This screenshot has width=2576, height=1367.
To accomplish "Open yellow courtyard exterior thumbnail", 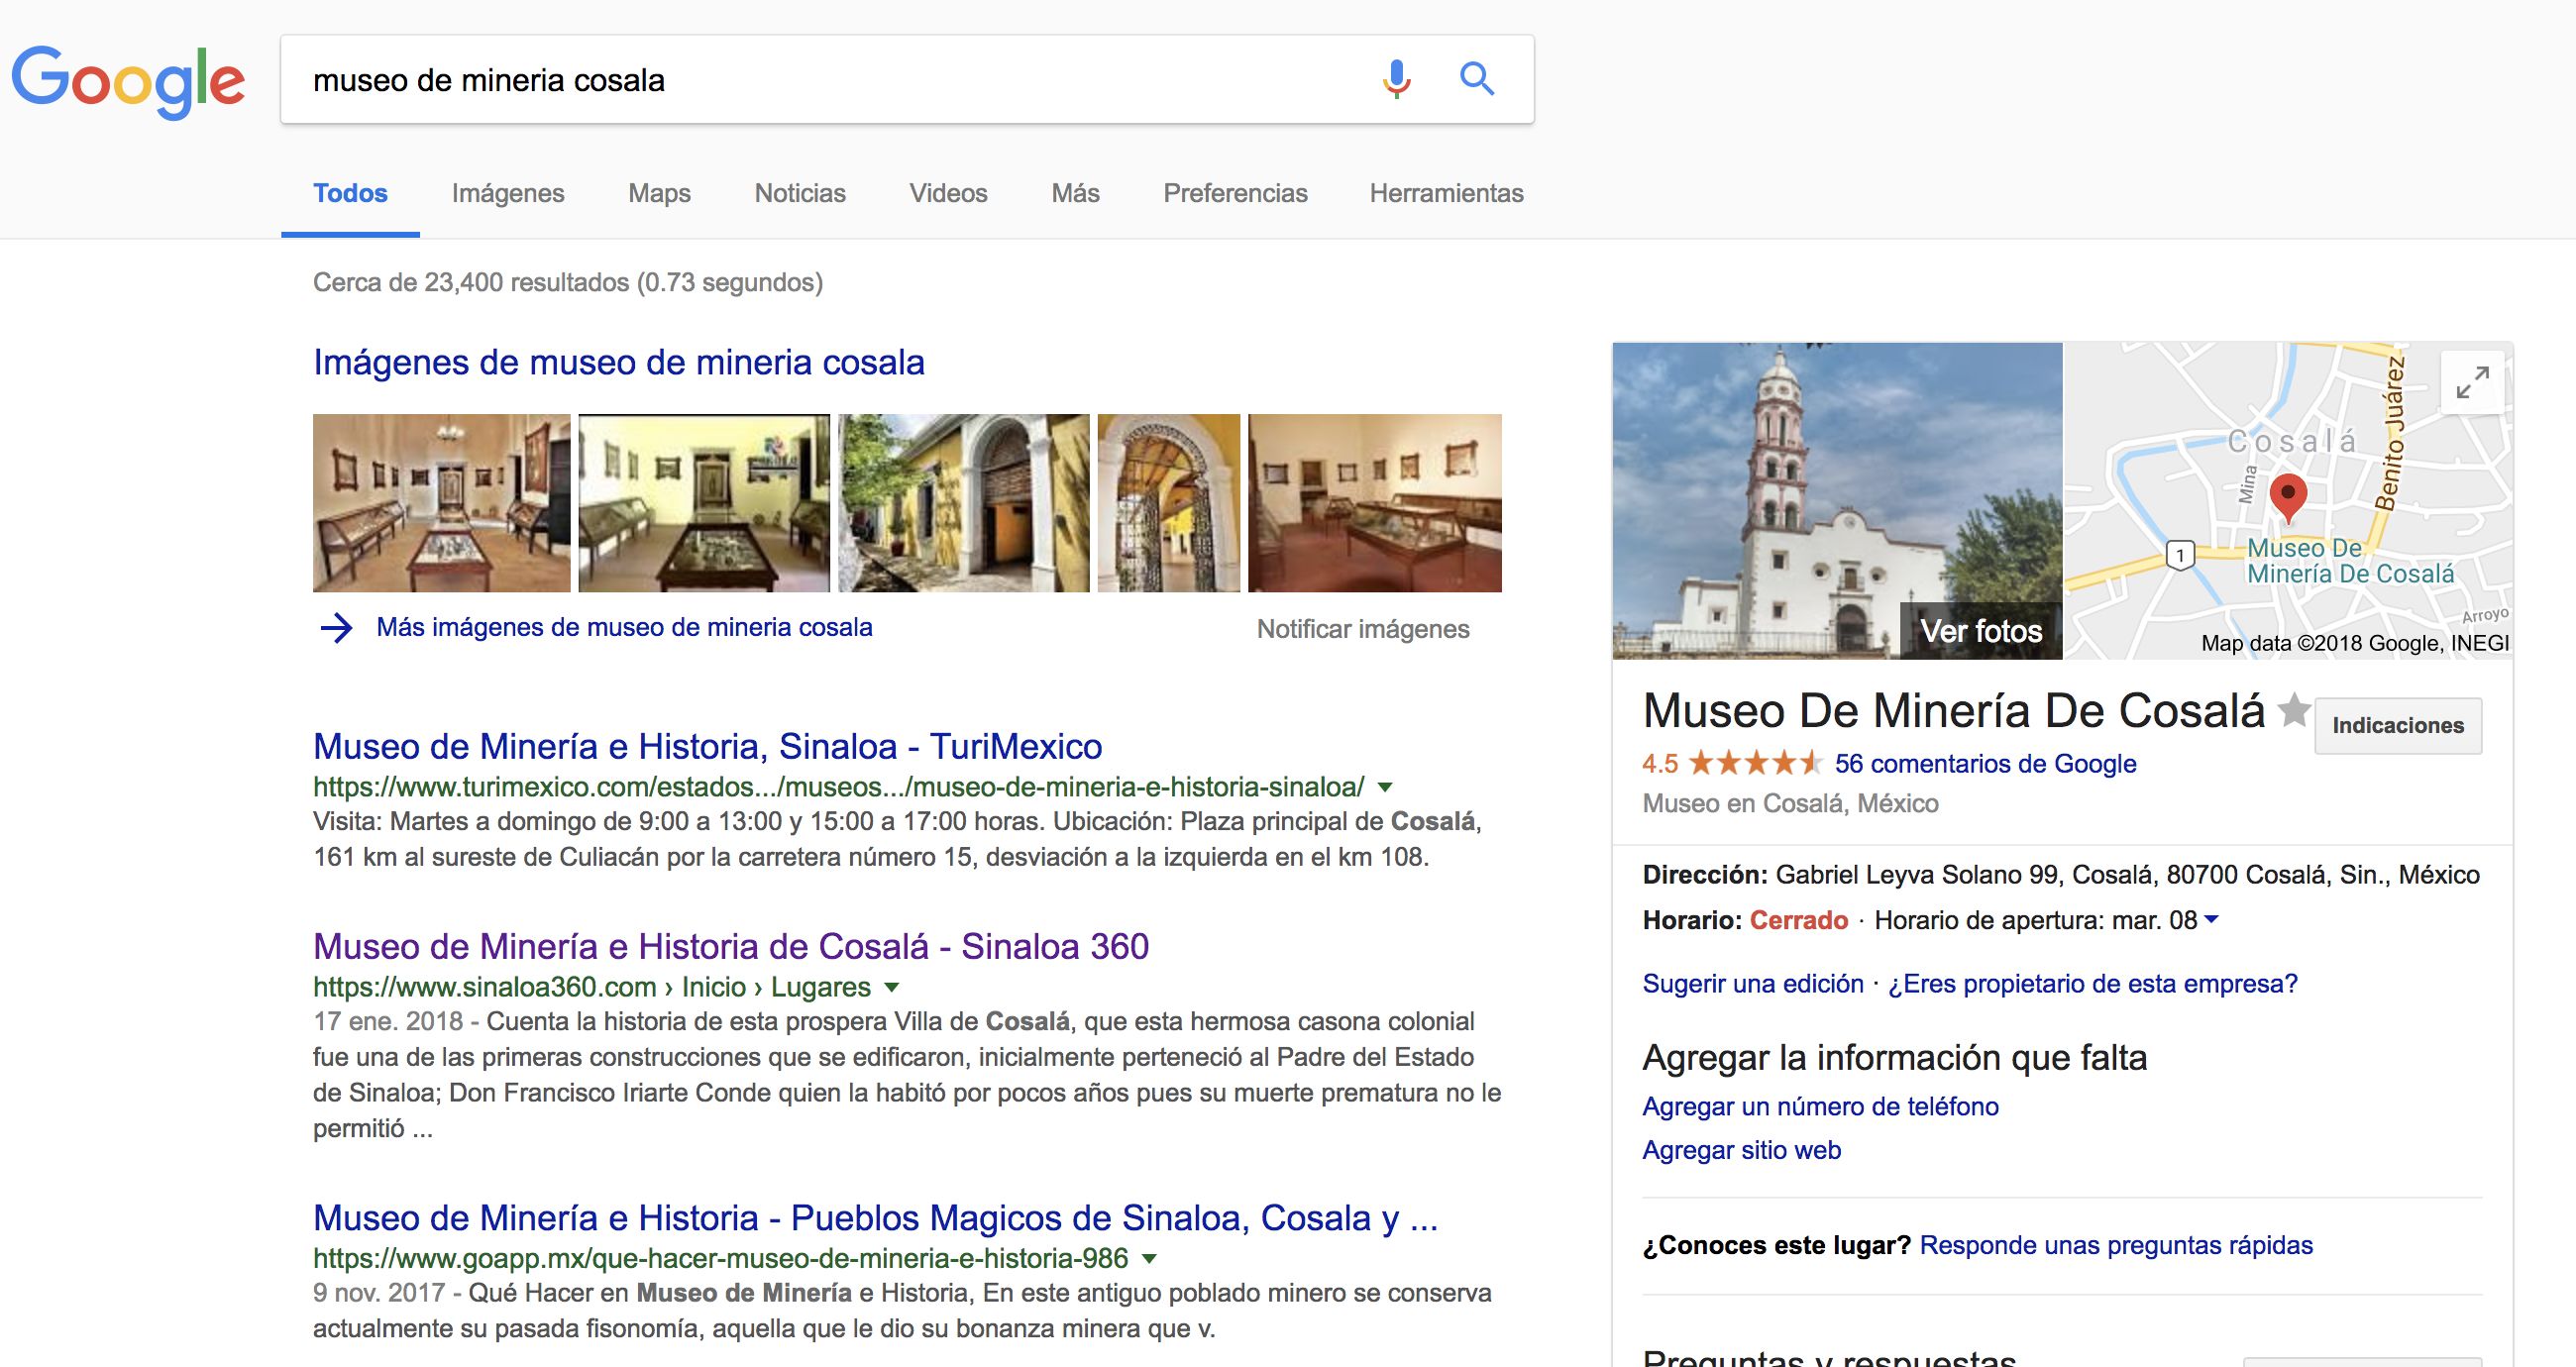I will point(963,503).
